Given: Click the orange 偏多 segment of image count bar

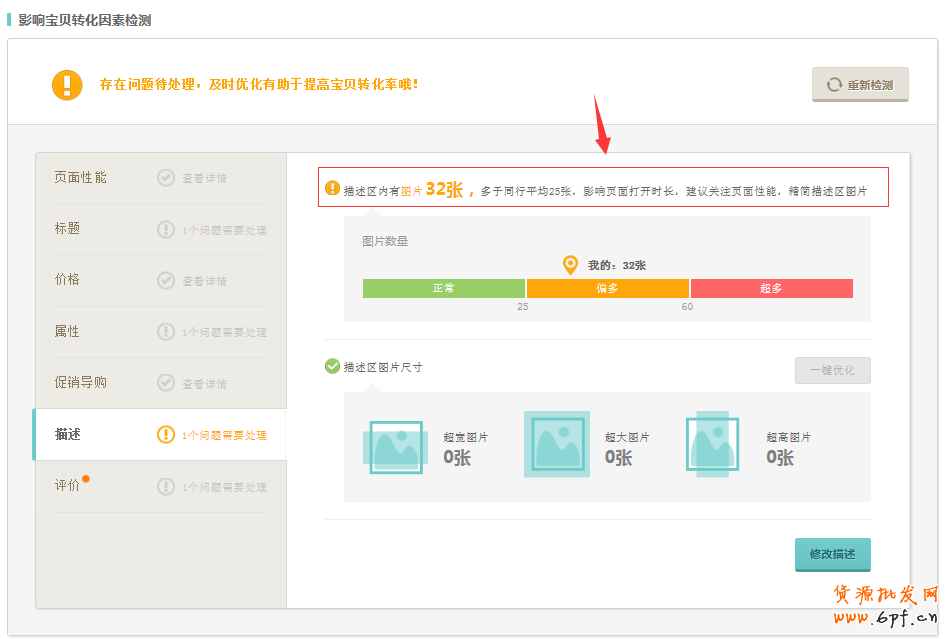Looking at the screenshot, I should point(608,288).
